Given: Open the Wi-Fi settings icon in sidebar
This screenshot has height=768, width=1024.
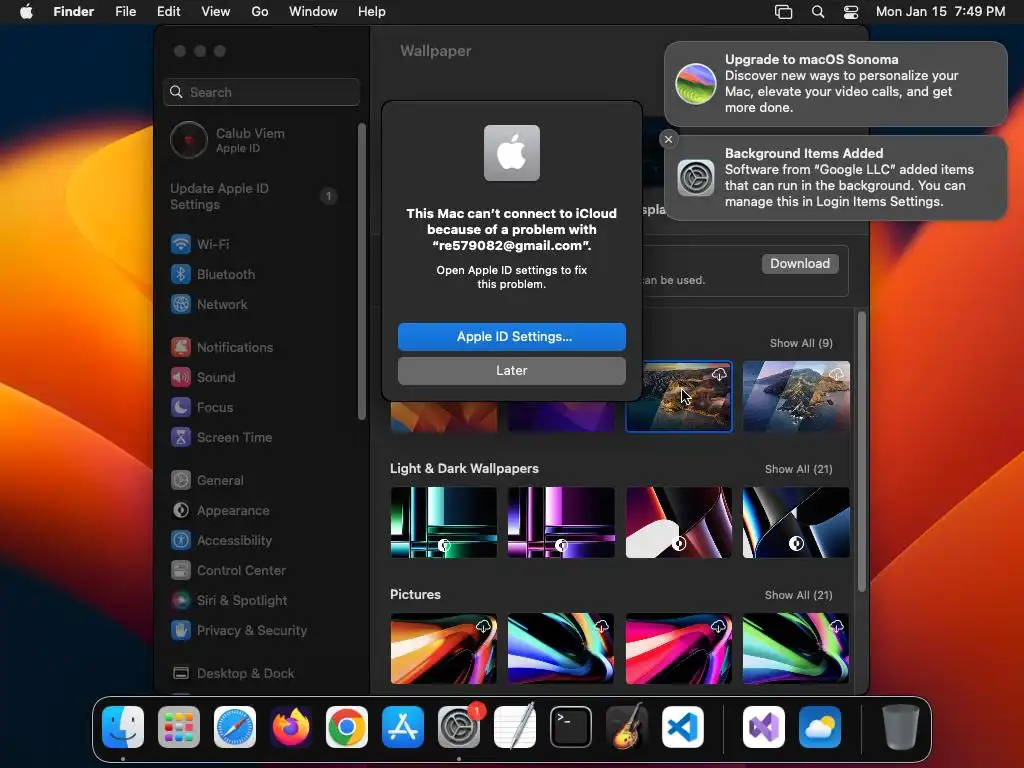Looking at the screenshot, I should tap(181, 244).
